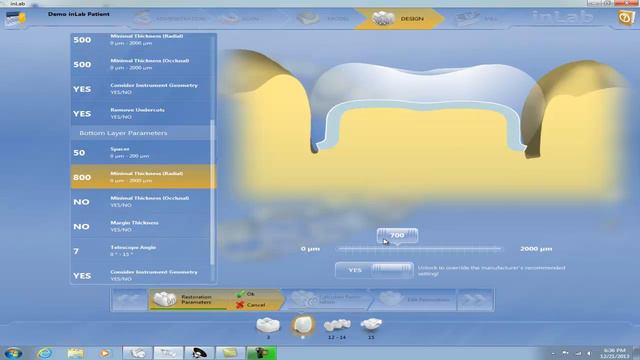Select the Telescope Angle 7 row
640x360 pixels.
click(140, 251)
